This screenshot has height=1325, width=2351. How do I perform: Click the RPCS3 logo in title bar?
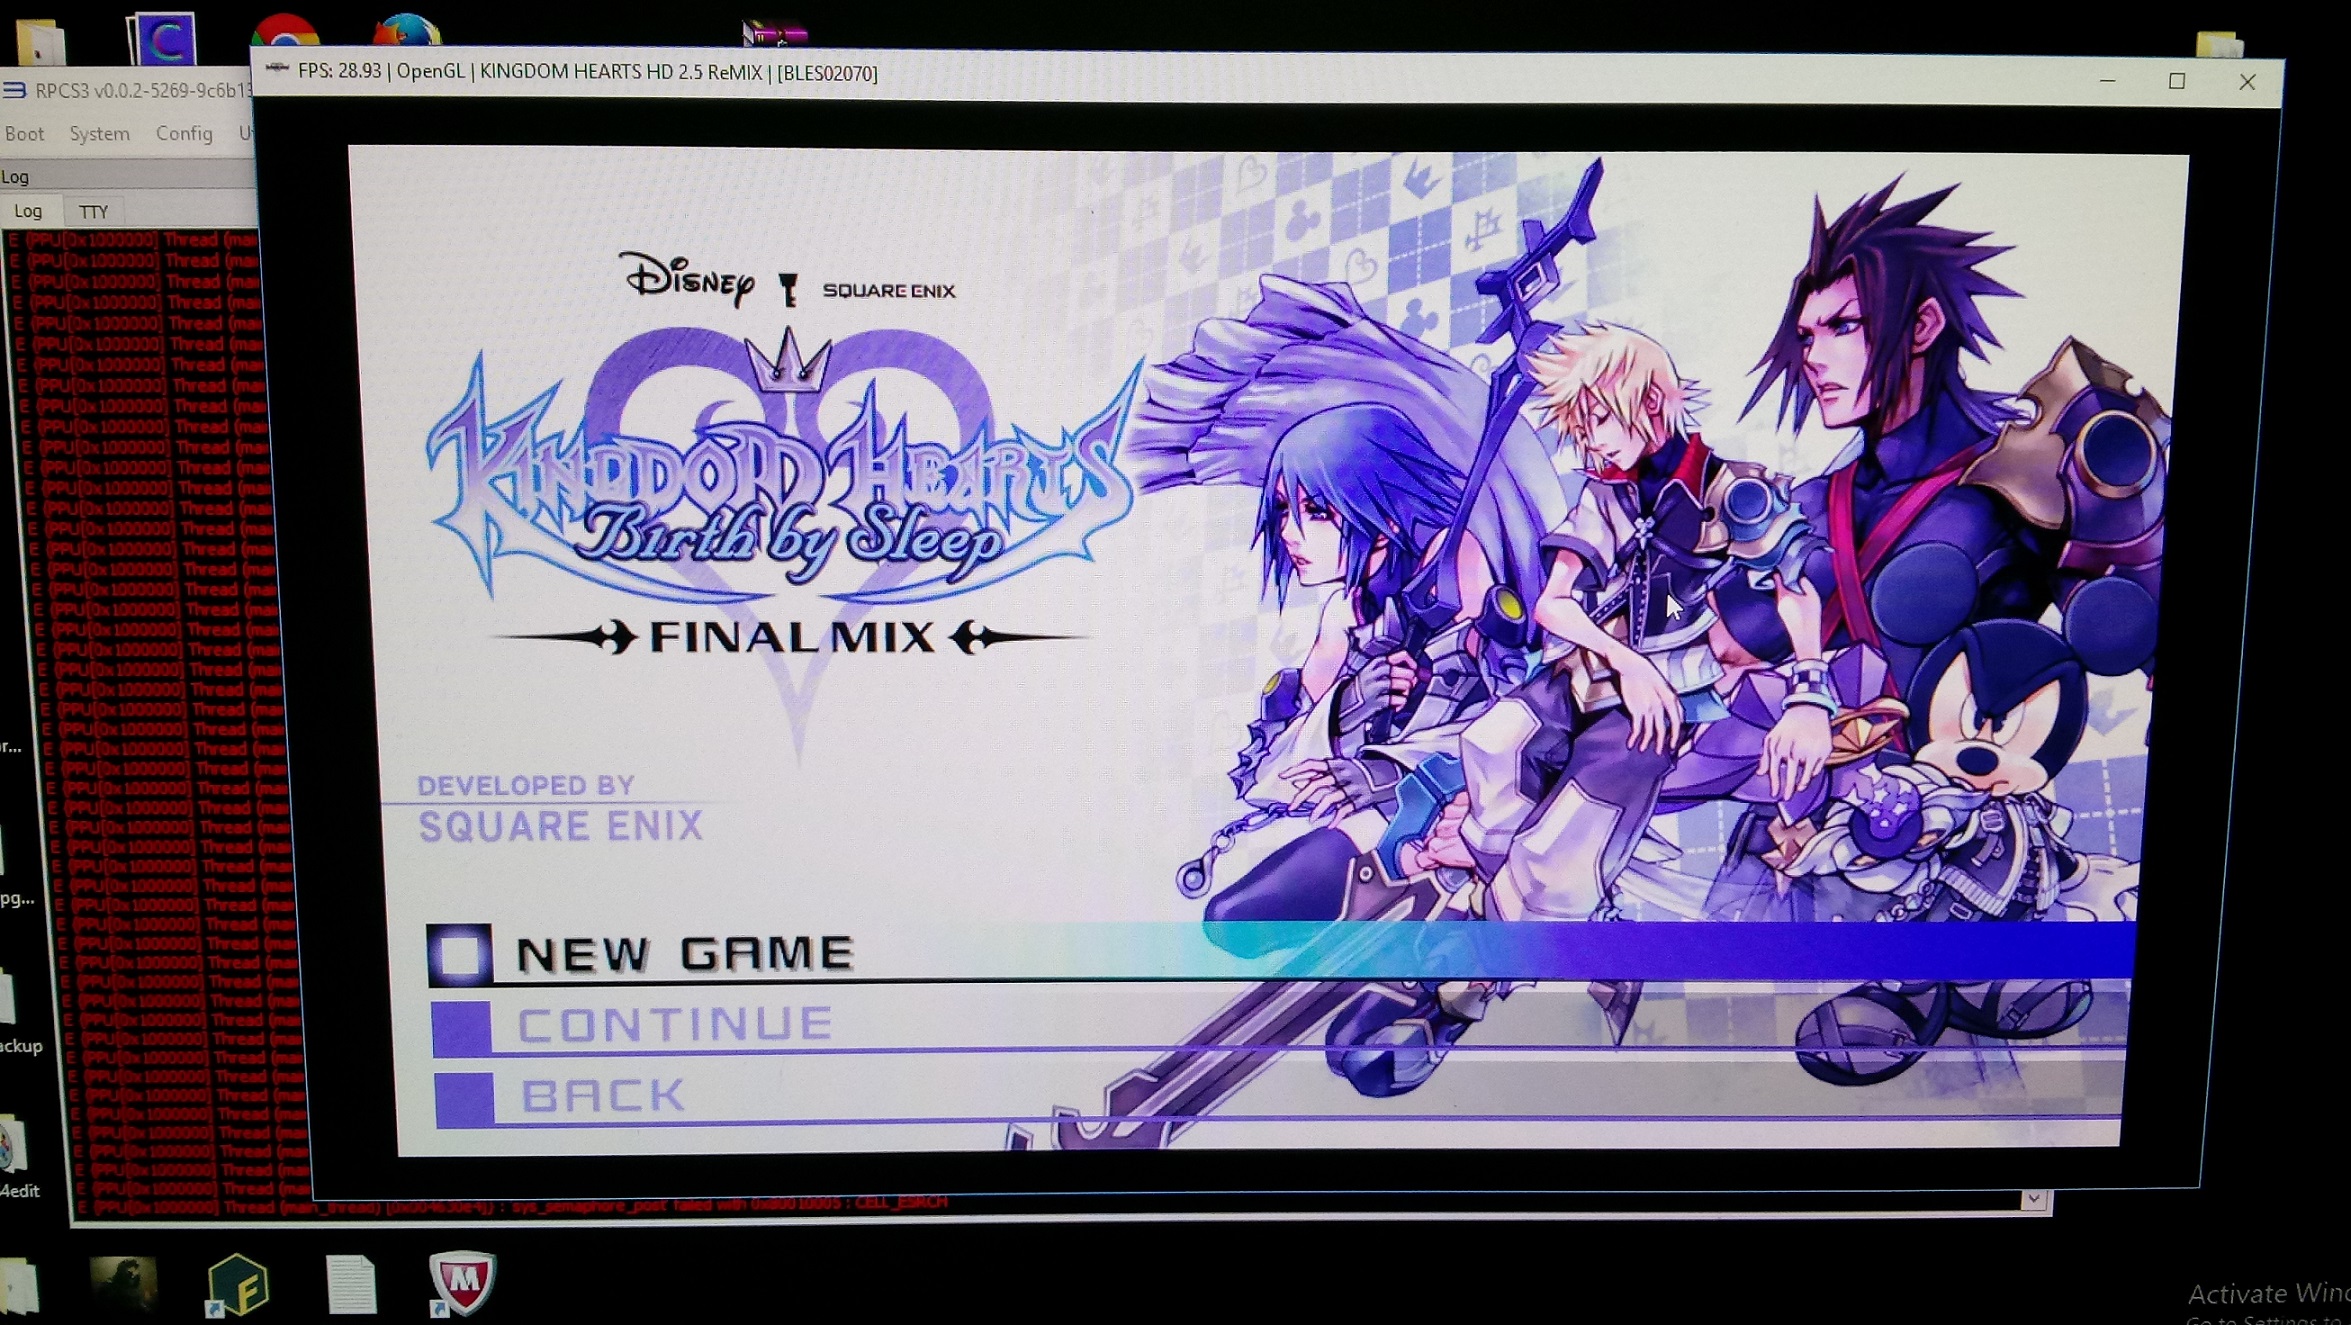coord(14,91)
